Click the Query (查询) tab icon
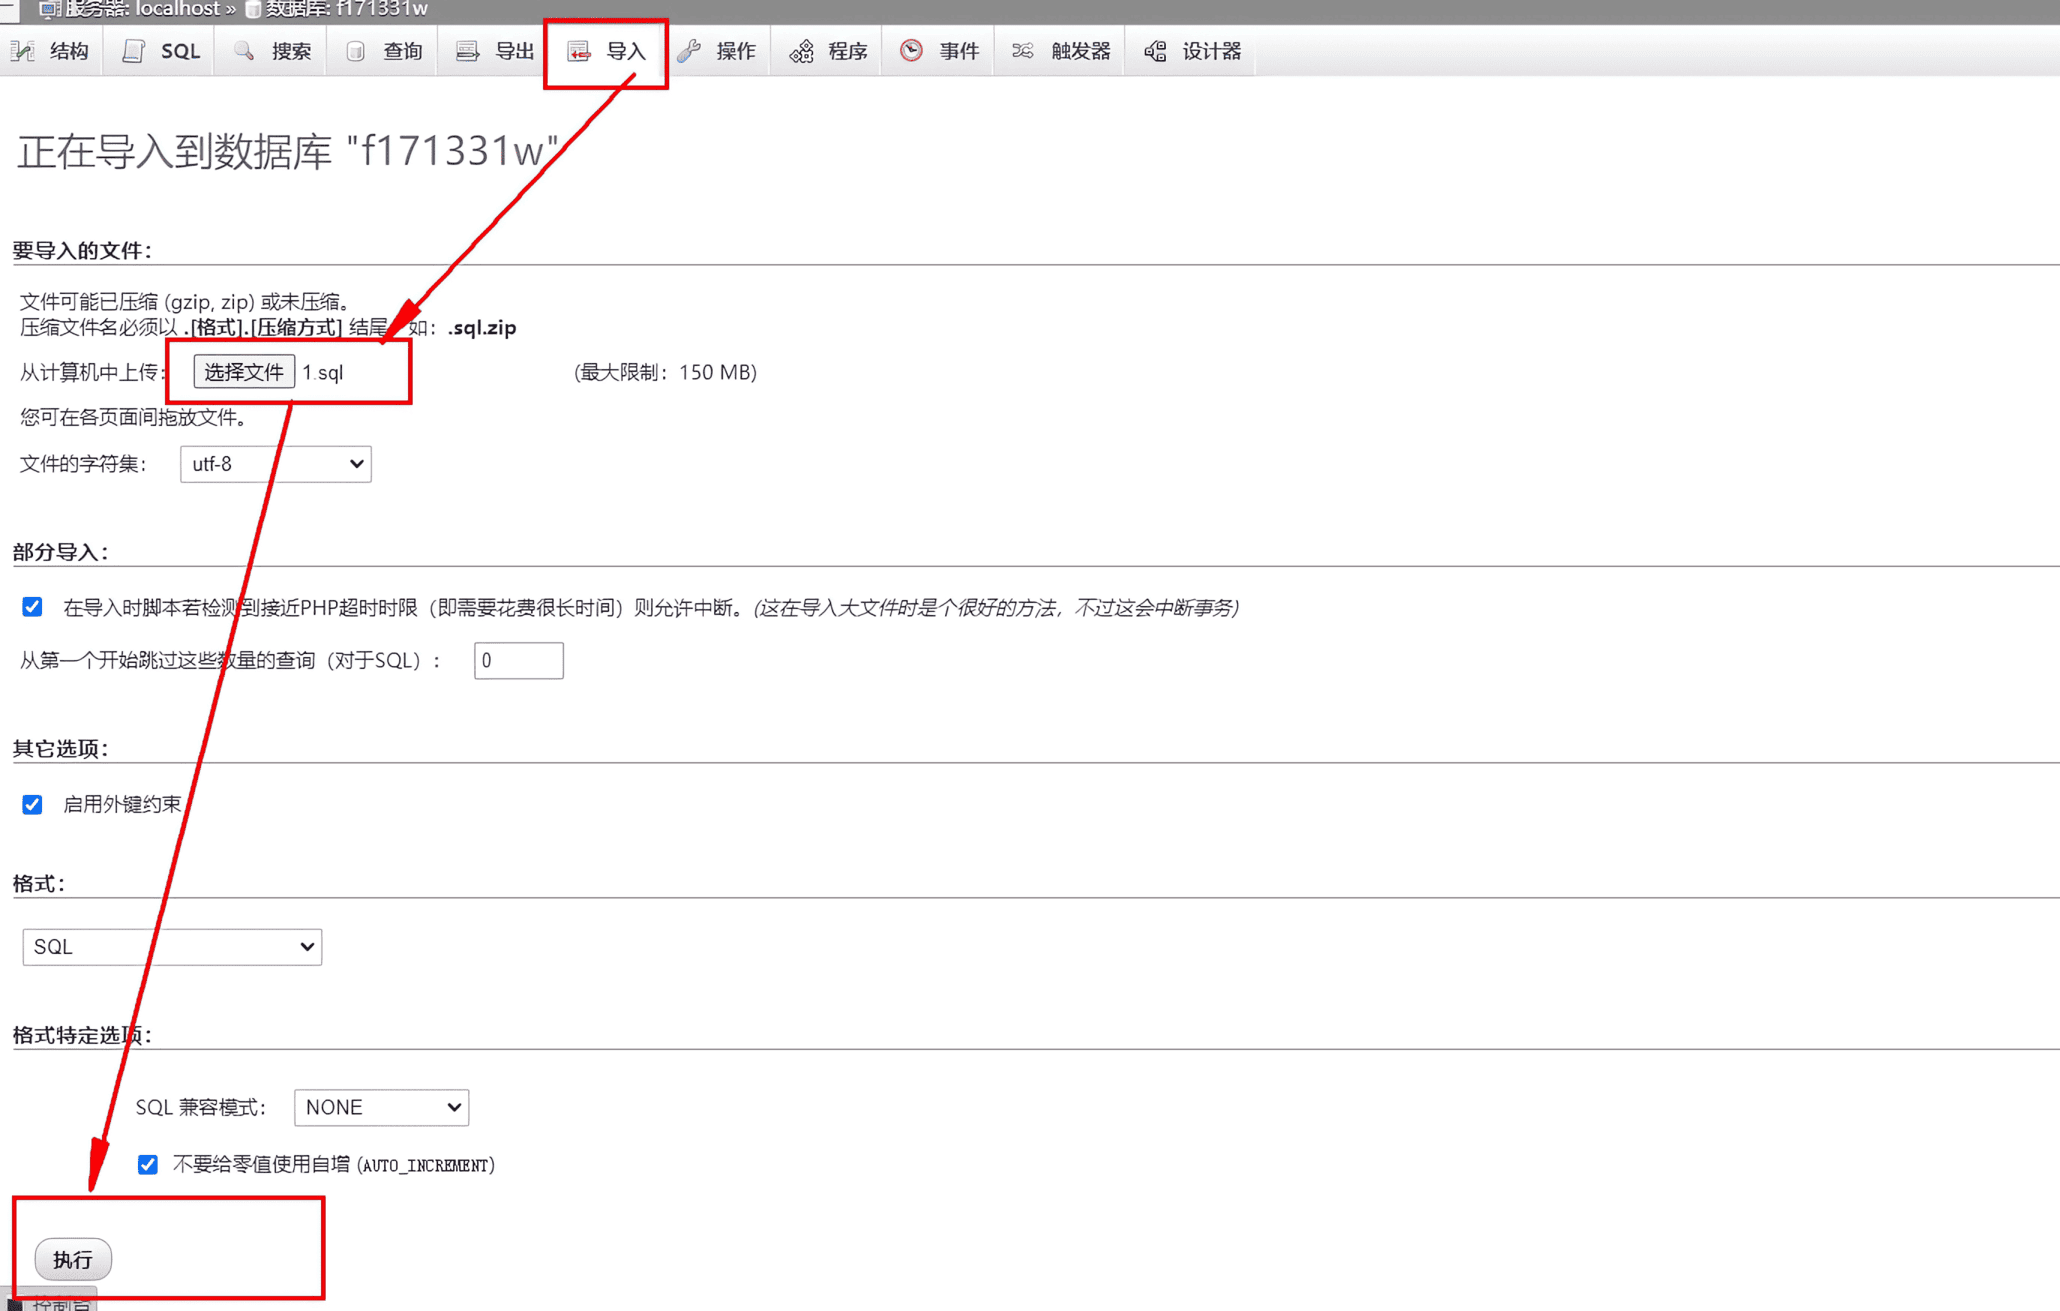The height and width of the screenshot is (1311, 2060). 355,51
